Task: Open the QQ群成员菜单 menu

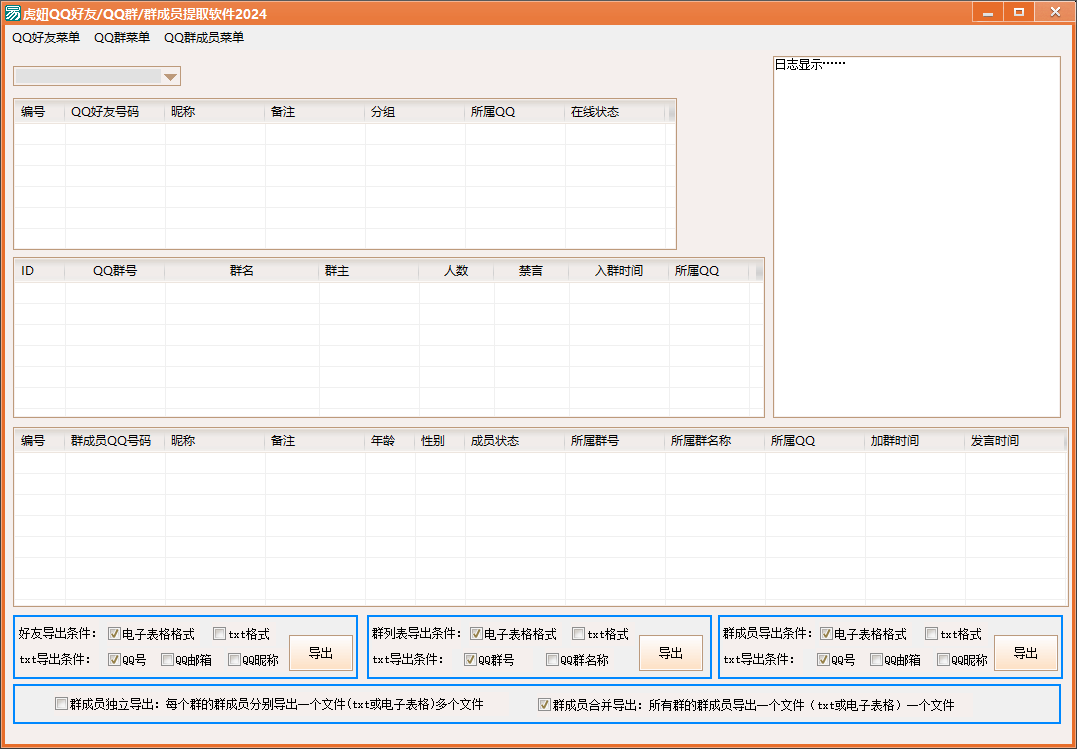Action: (x=203, y=38)
